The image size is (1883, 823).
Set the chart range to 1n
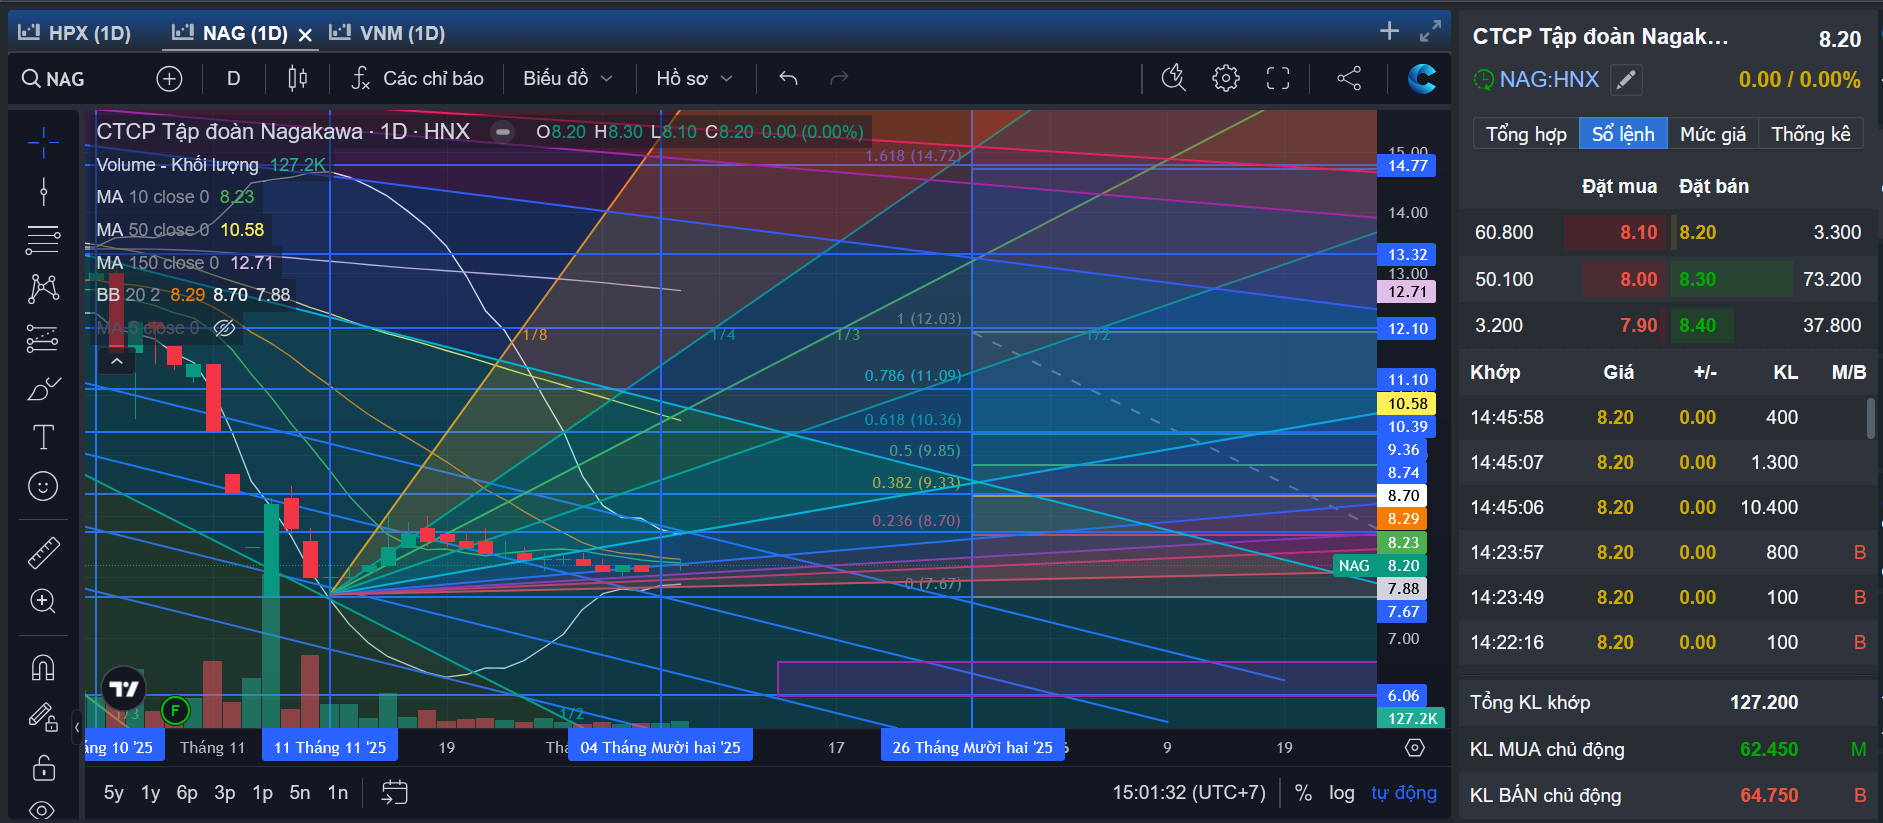338,793
